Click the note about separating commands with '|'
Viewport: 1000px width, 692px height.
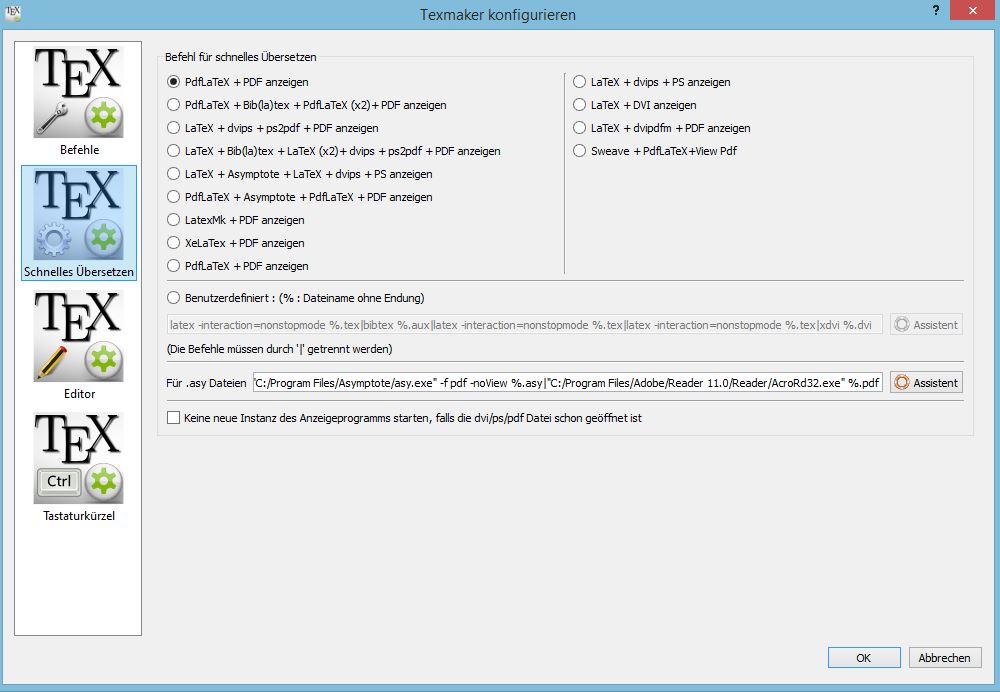(279, 349)
